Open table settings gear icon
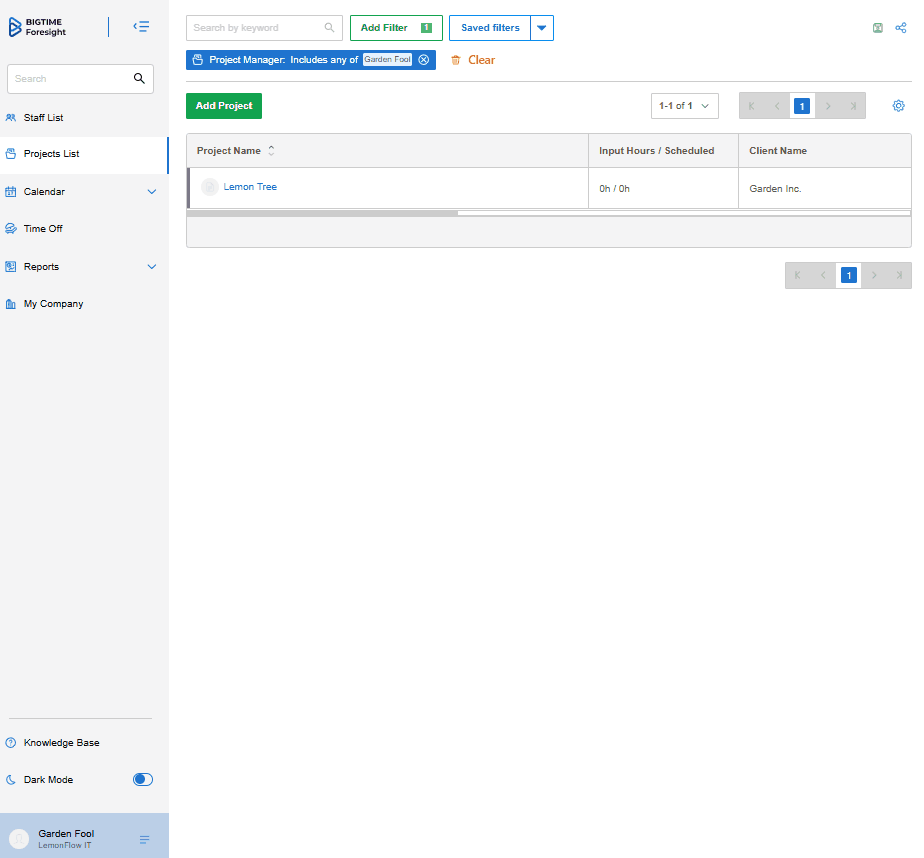Viewport: 924px width, 858px height. (x=898, y=106)
